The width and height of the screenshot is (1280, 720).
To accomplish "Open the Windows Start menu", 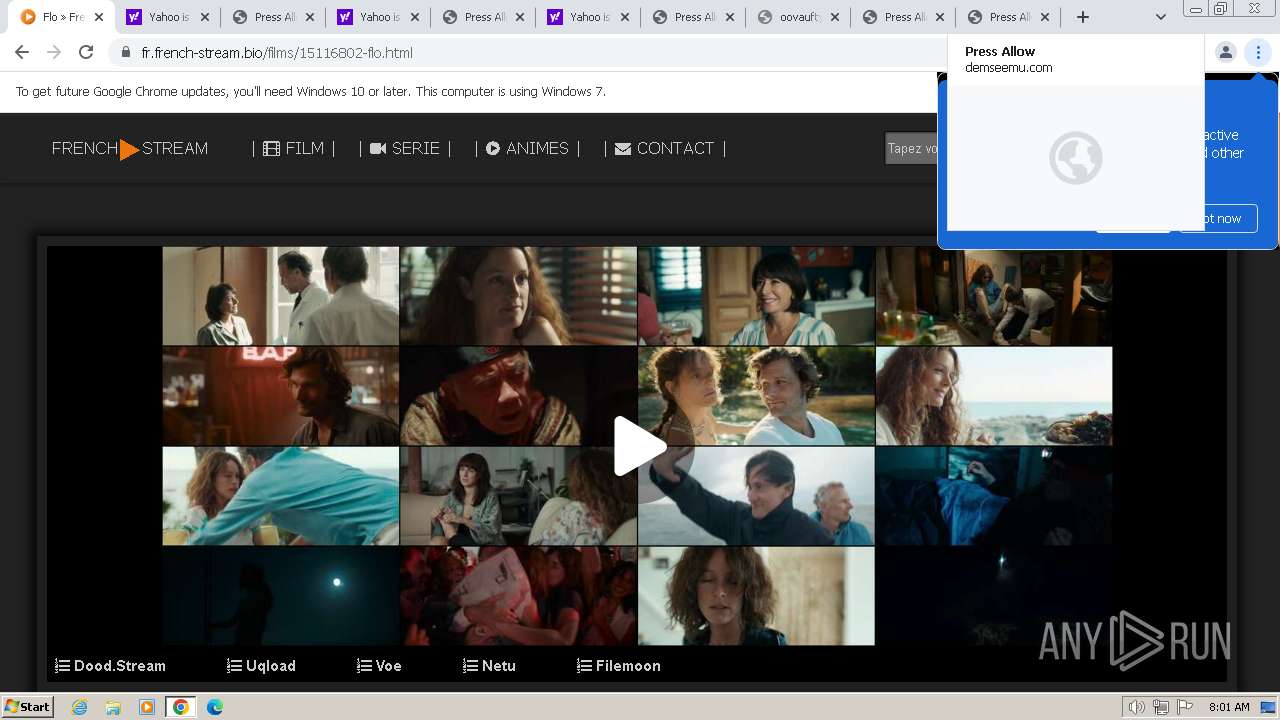I will coord(28,706).
